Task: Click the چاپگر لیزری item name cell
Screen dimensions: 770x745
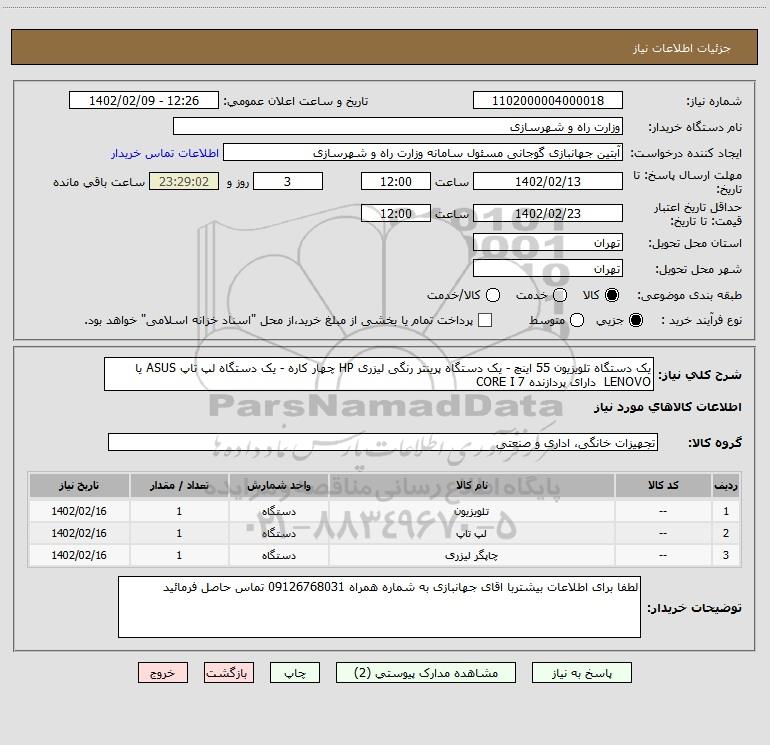Action: (x=471, y=555)
